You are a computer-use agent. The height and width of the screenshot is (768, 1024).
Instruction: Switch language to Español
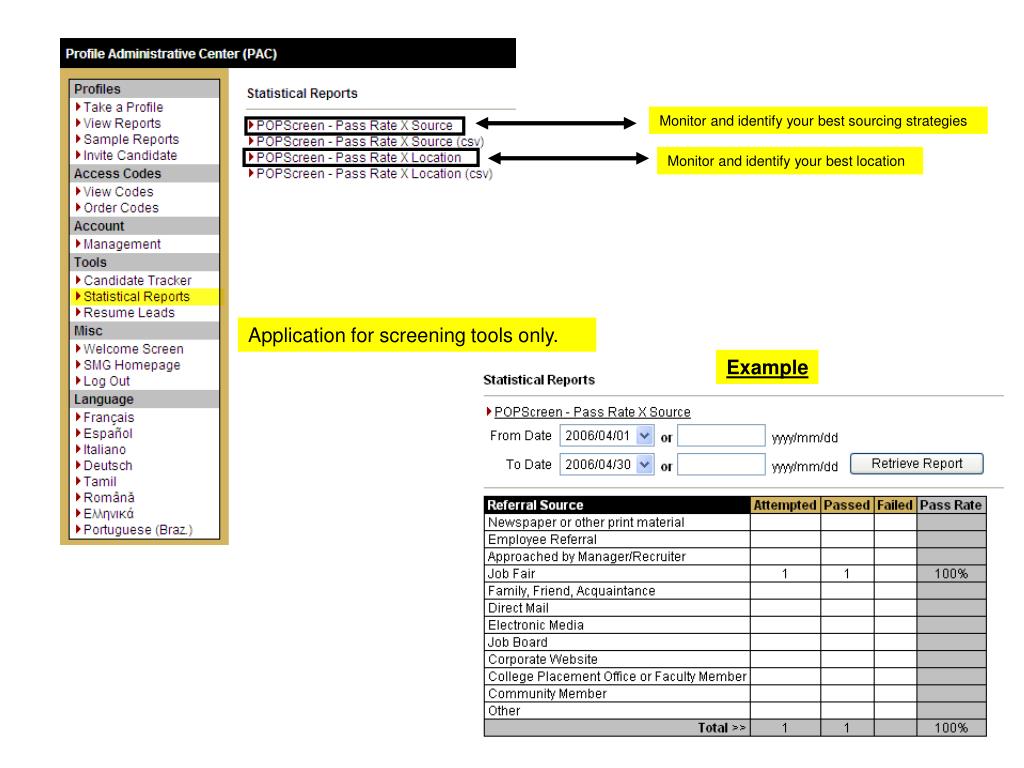[x=108, y=434]
